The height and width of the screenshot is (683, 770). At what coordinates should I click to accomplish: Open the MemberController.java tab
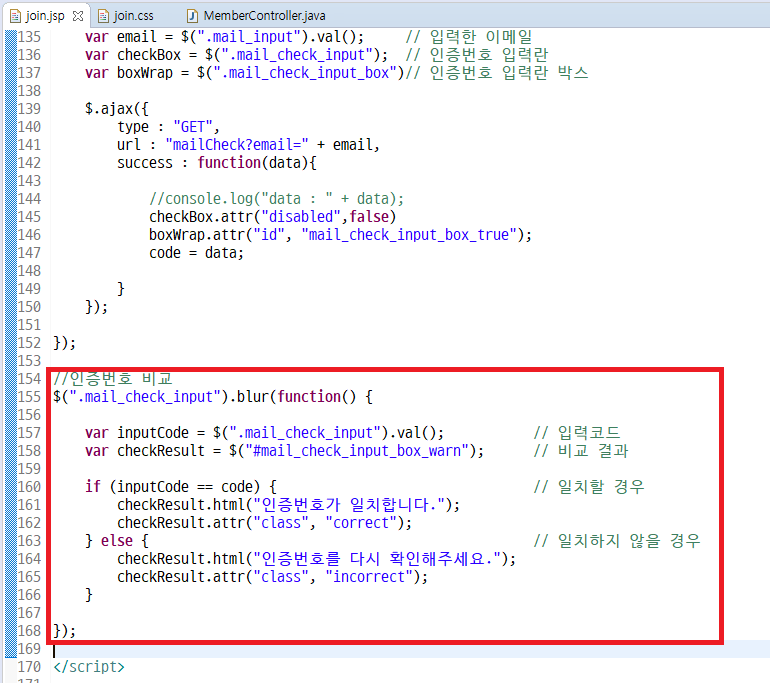click(x=256, y=16)
